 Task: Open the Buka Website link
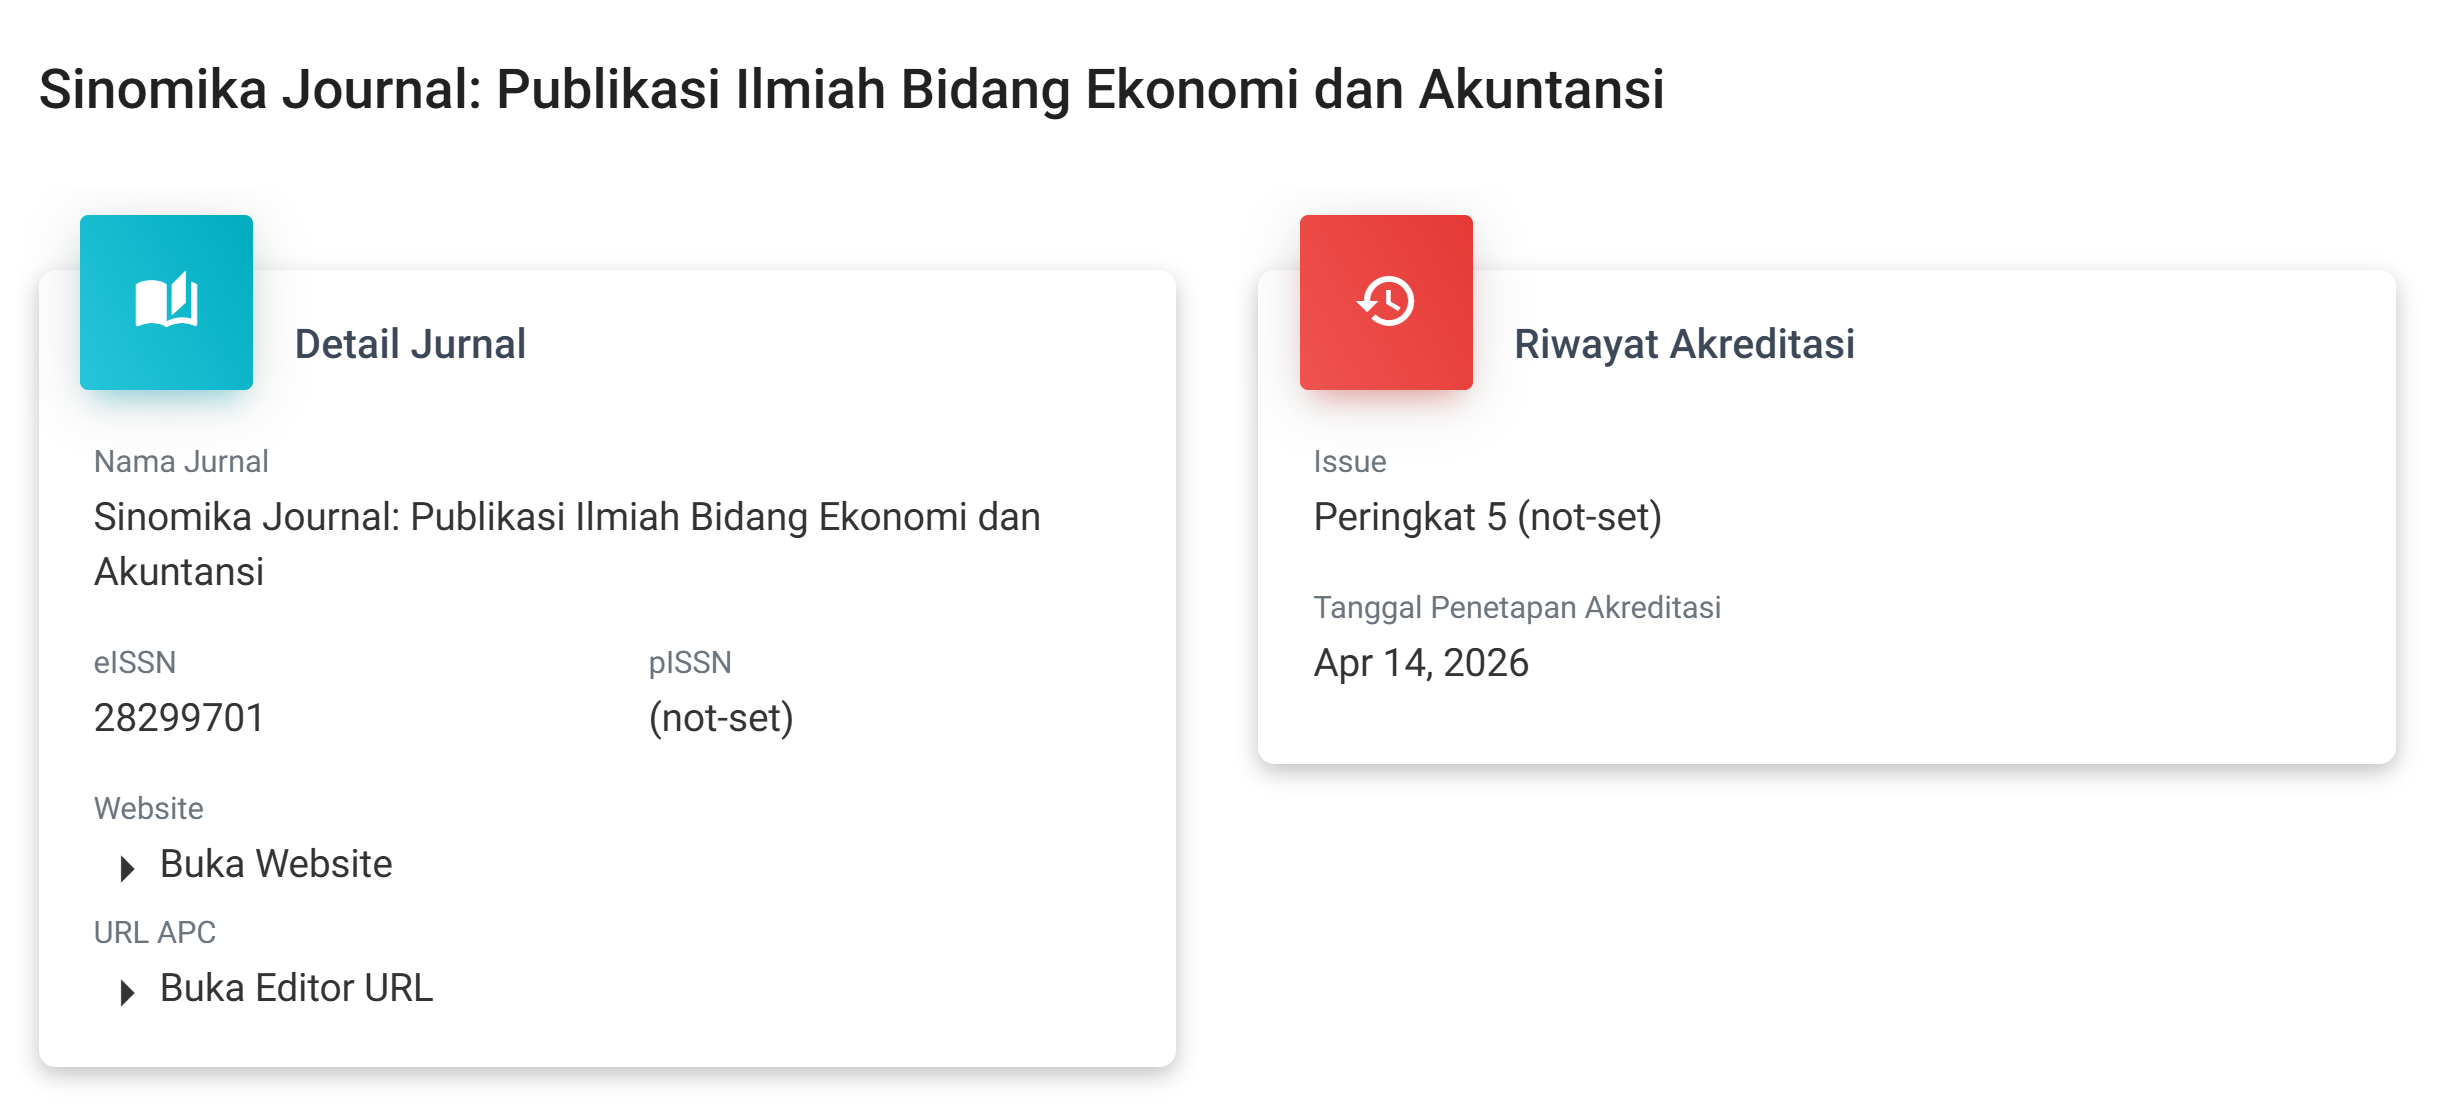pos(276,864)
